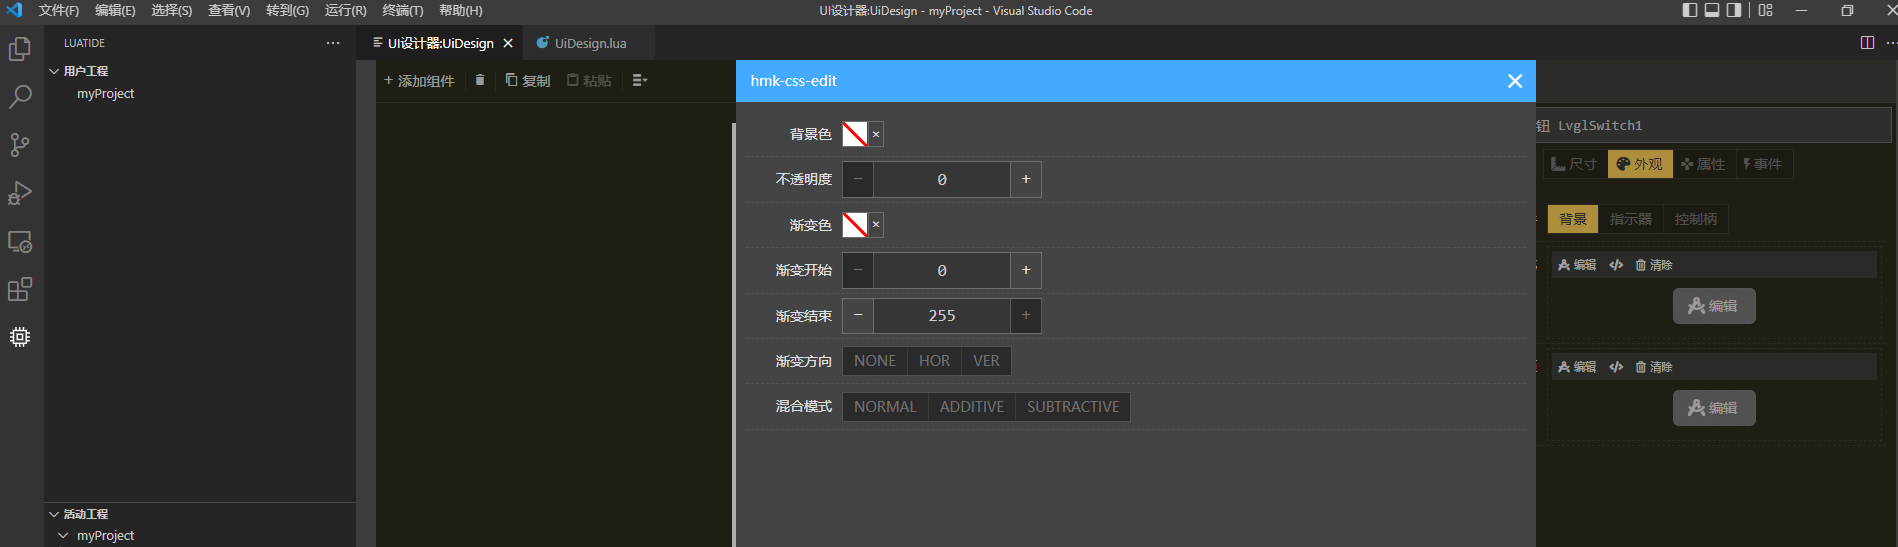Image resolution: width=1898 pixels, height=547 pixels.
Task: Decrease 不透明度 value with minus
Action: (x=858, y=180)
